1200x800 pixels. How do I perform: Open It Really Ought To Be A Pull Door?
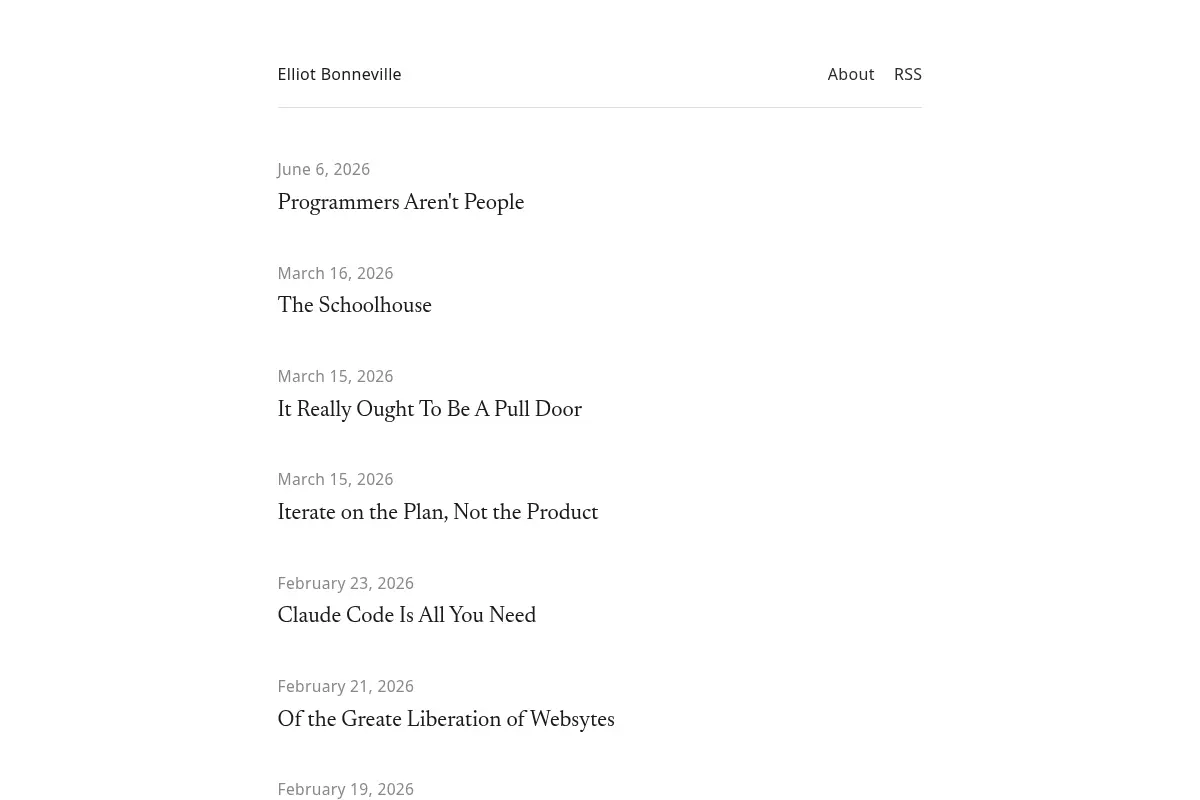click(429, 410)
